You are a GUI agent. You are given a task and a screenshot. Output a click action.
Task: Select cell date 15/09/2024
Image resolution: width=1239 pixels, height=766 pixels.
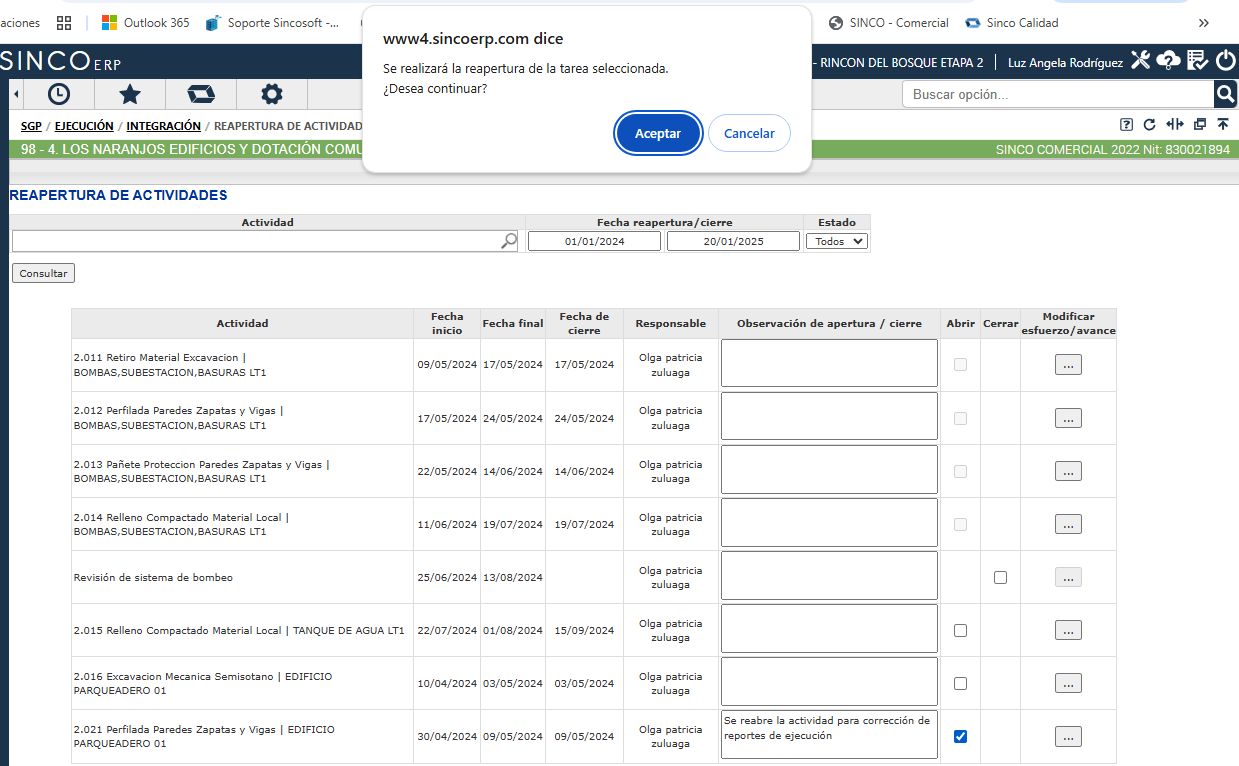pyautogui.click(x=584, y=631)
